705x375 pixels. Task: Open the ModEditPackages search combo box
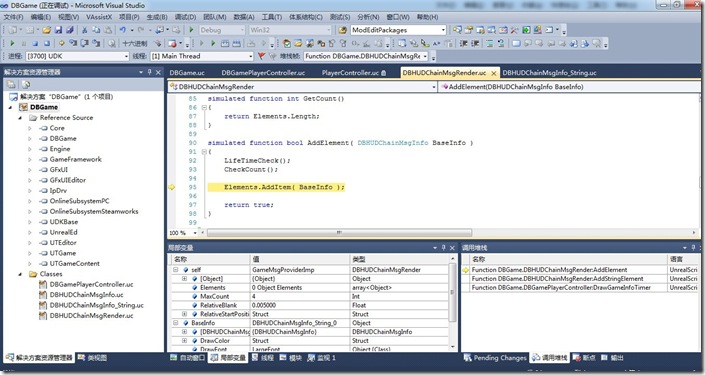(398, 30)
